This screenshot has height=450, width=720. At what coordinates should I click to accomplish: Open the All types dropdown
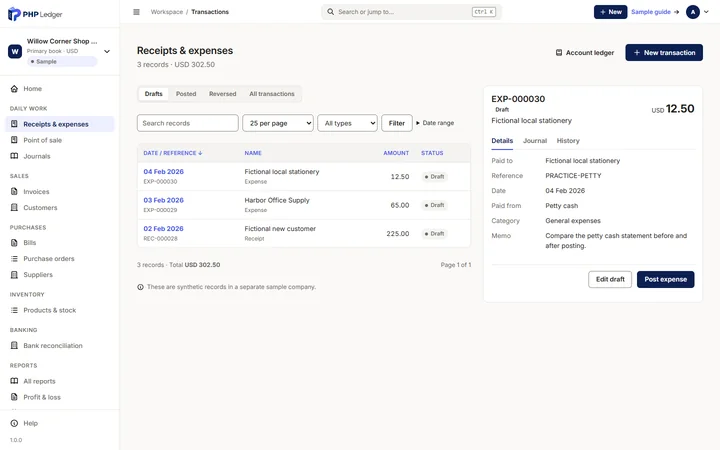click(x=348, y=123)
